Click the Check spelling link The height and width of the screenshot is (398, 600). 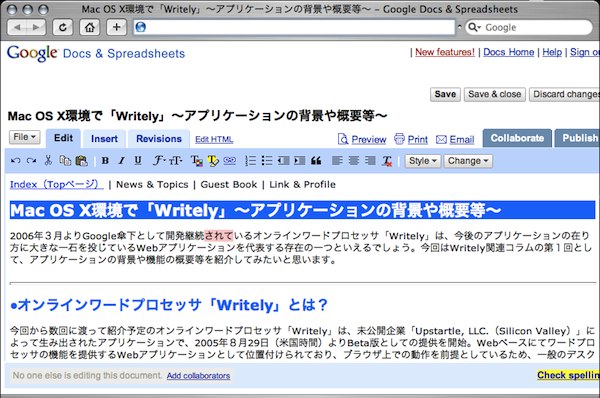pos(568,375)
